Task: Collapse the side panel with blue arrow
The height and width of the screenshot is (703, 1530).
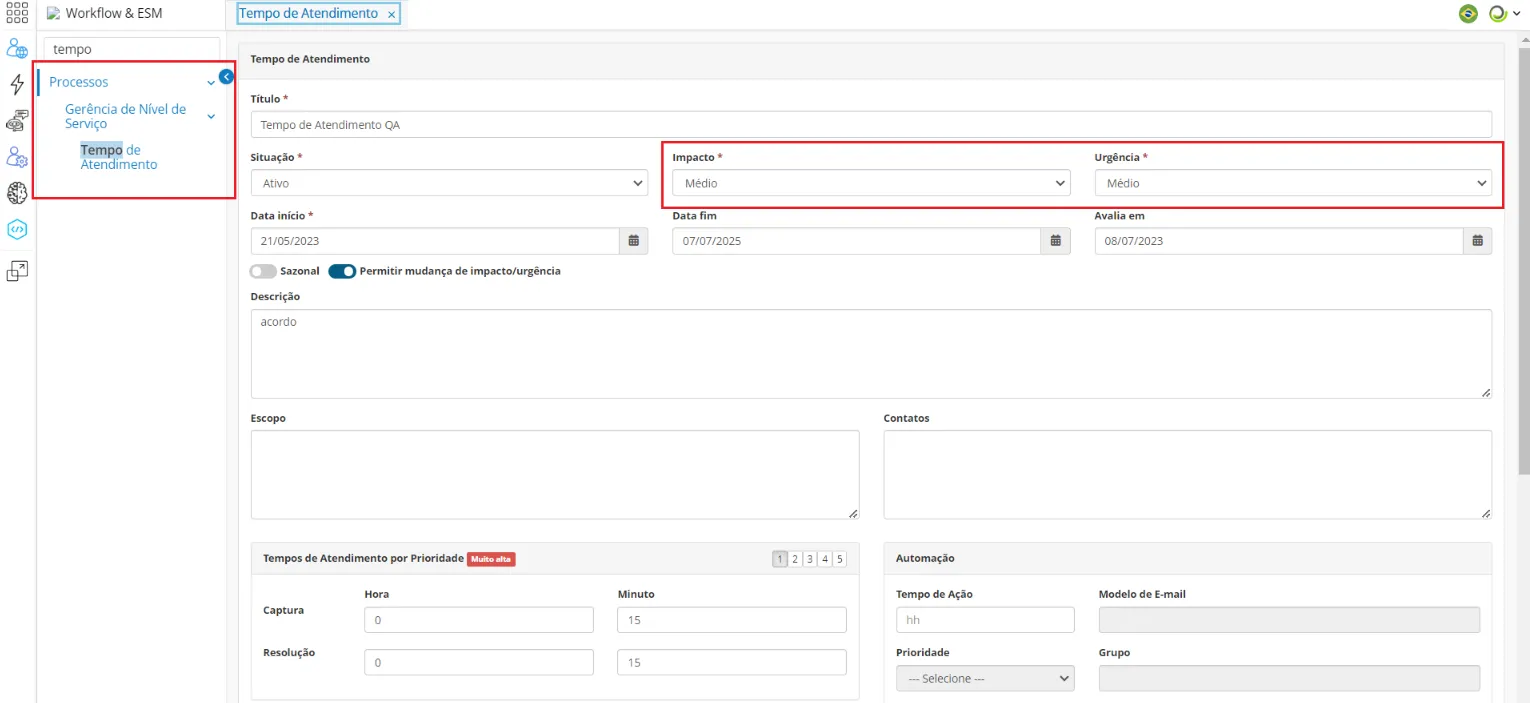Action: click(226, 76)
